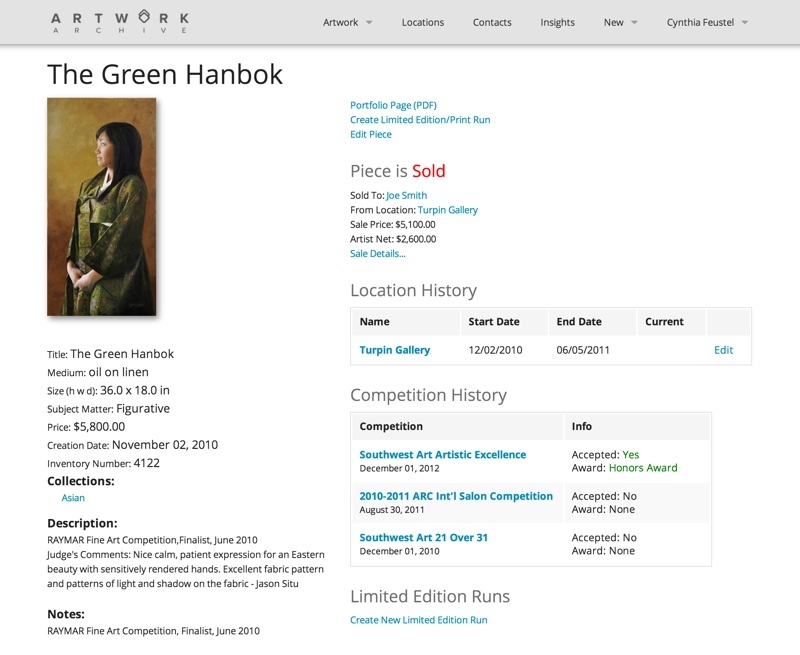Open the Contacts page

(492, 22)
